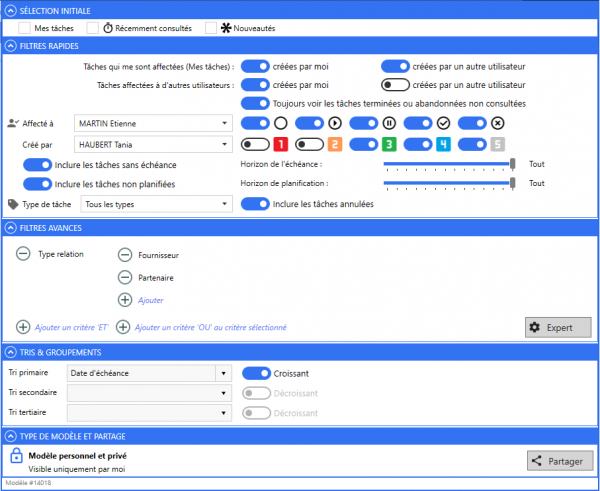Open the Type de tâche dropdown
The width and height of the screenshot is (600, 491).
(x=157, y=204)
